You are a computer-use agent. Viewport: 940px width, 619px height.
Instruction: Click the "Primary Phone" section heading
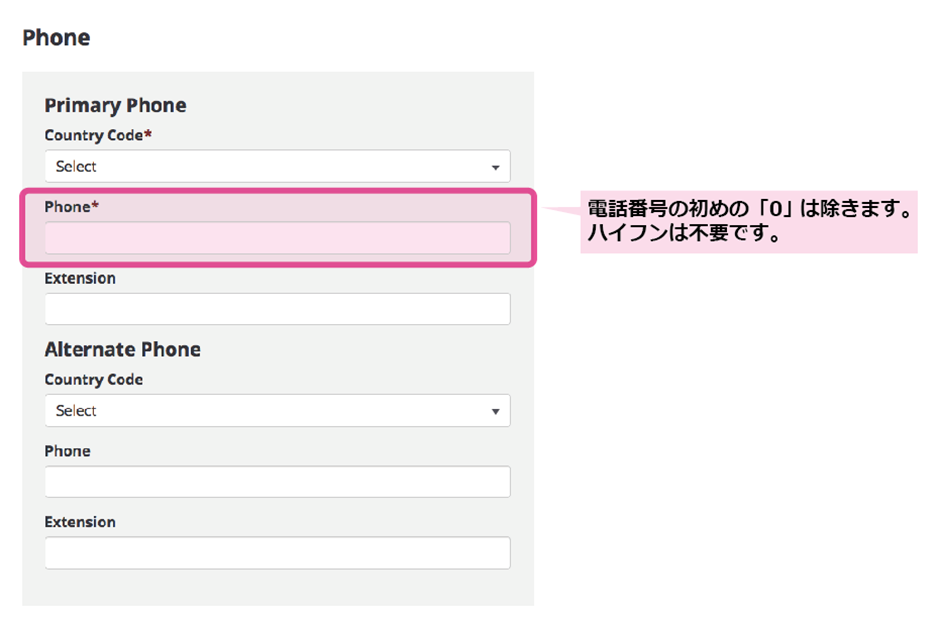(x=115, y=105)
